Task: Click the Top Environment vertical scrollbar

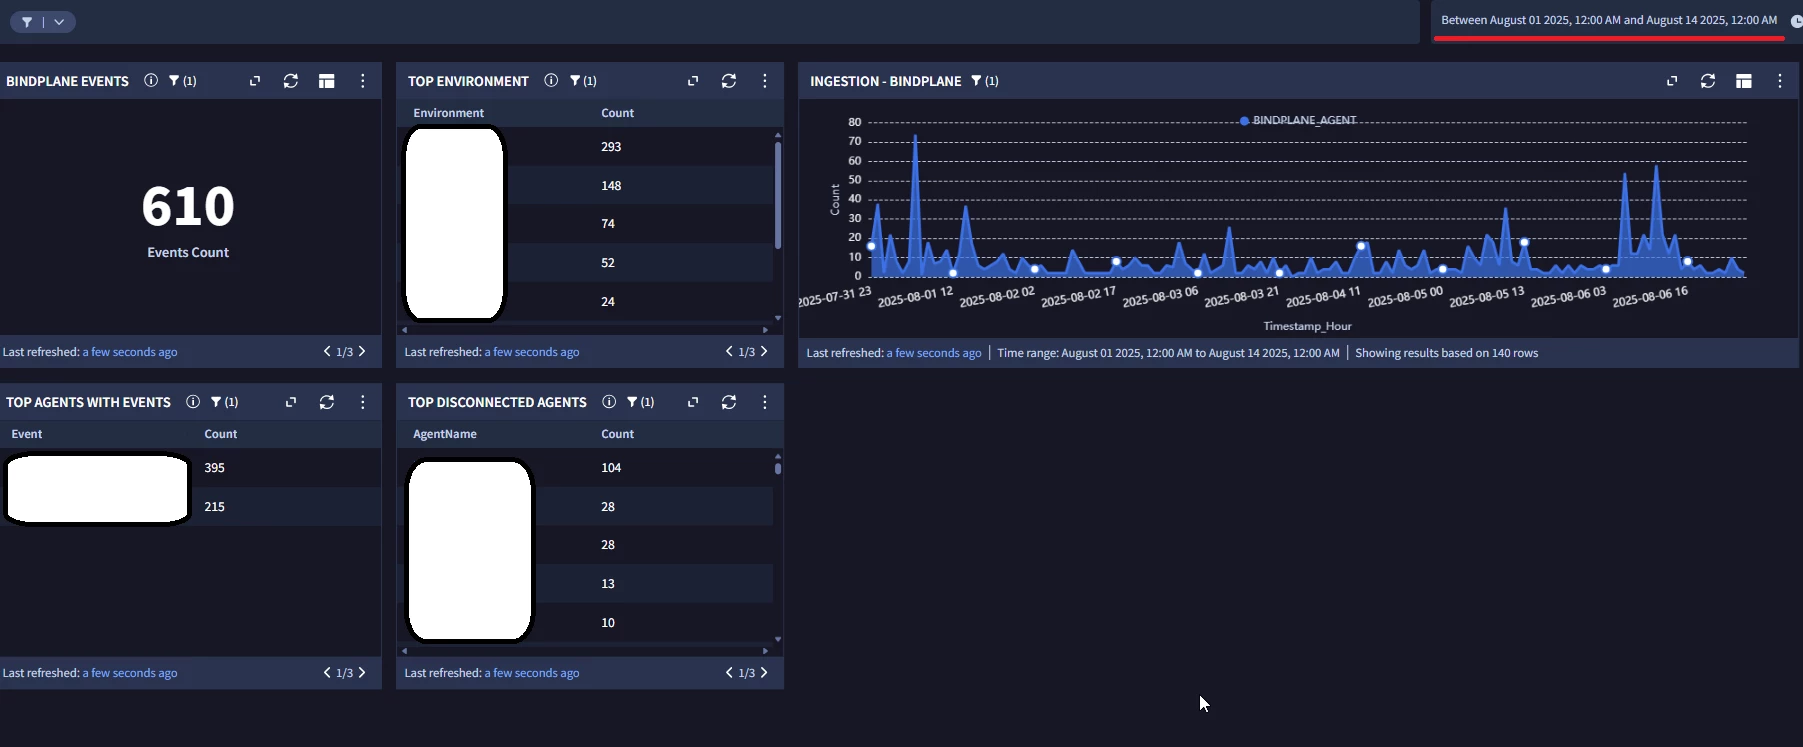Action: (x=778, y=195)
